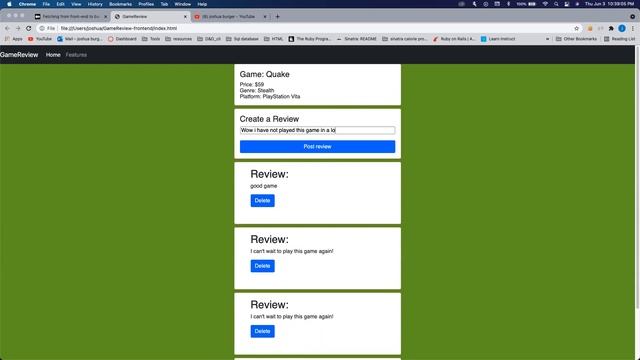Open the Features navbar link
The width and height of the screenshot is (640, 360).
tap(76, 55)
